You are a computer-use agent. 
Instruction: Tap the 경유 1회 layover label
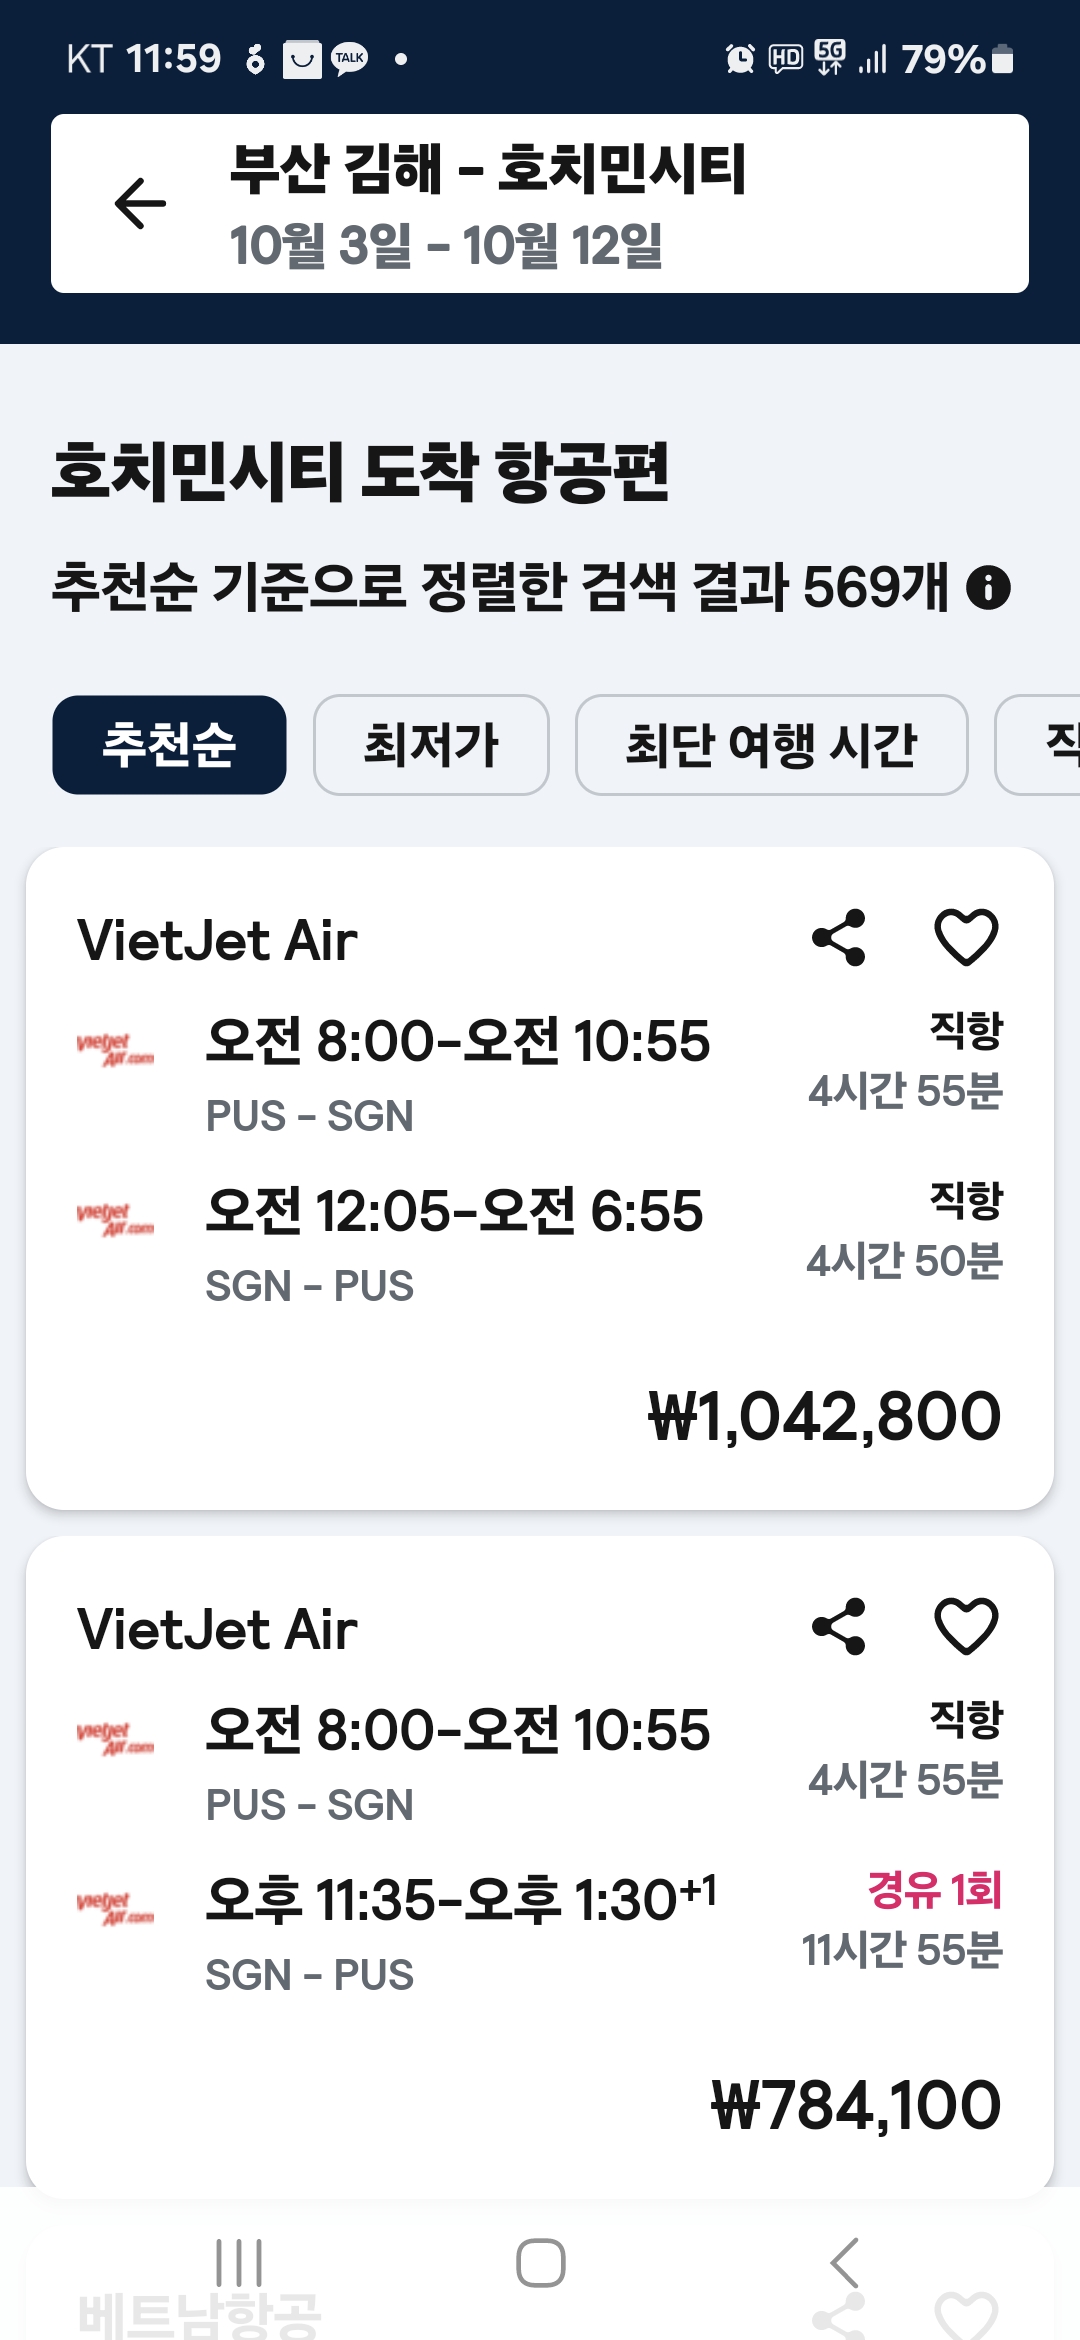[x=934, y=1890]
